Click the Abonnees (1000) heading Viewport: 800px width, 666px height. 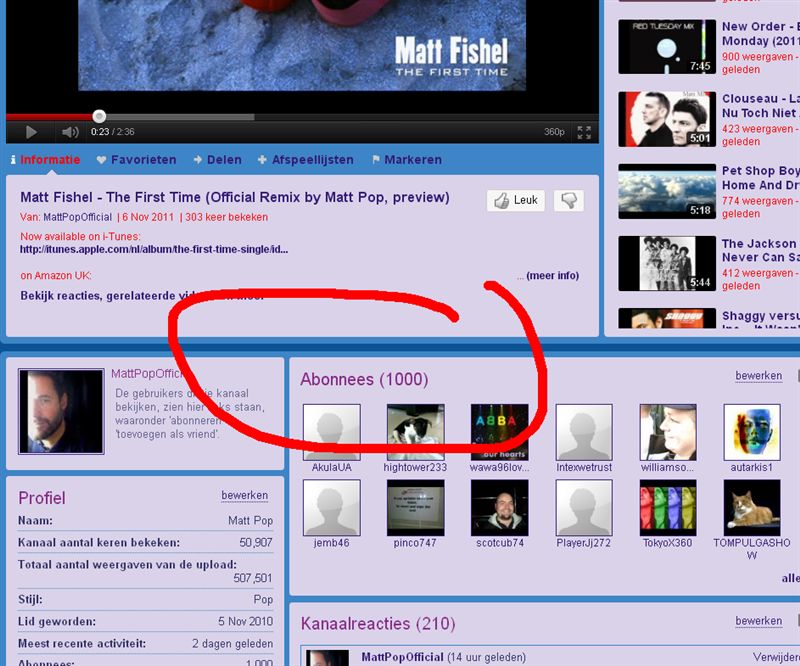point(364,379)
